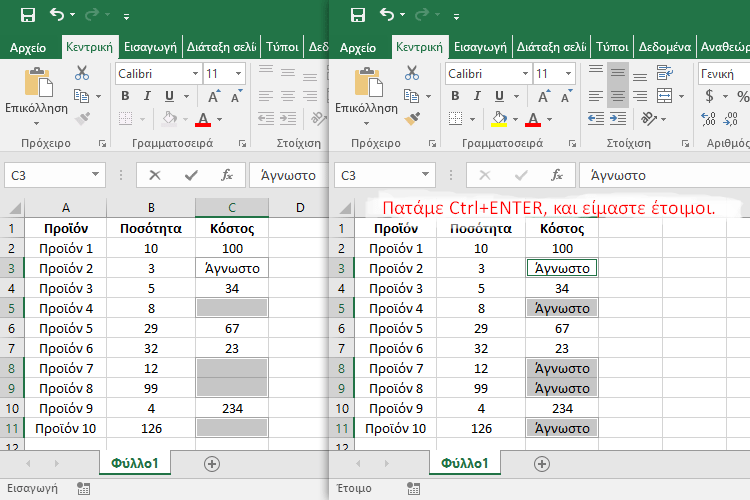
Task: Click Enter checkmark in left formula bar
Action: coord(191,175)
